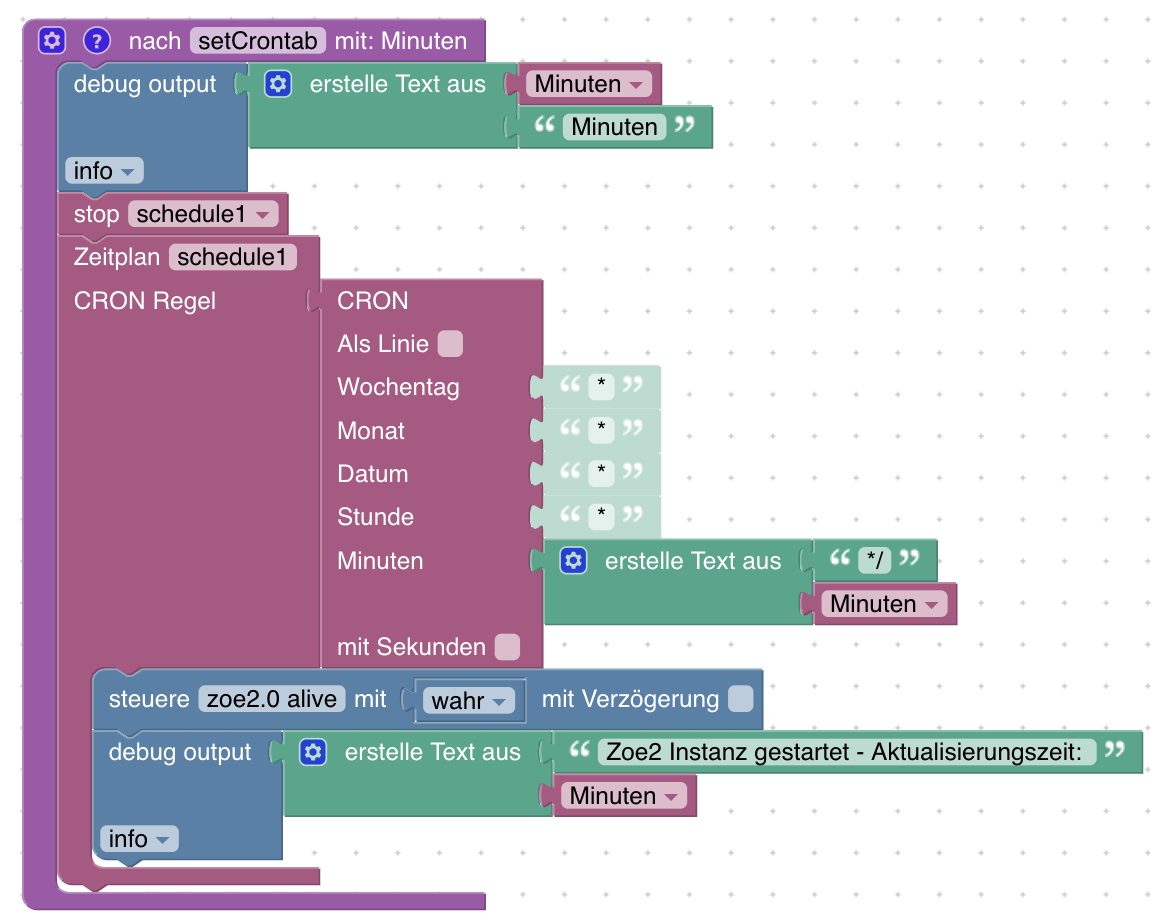Open gear on first erstelle Text aus block

click(x=278, y=83)
